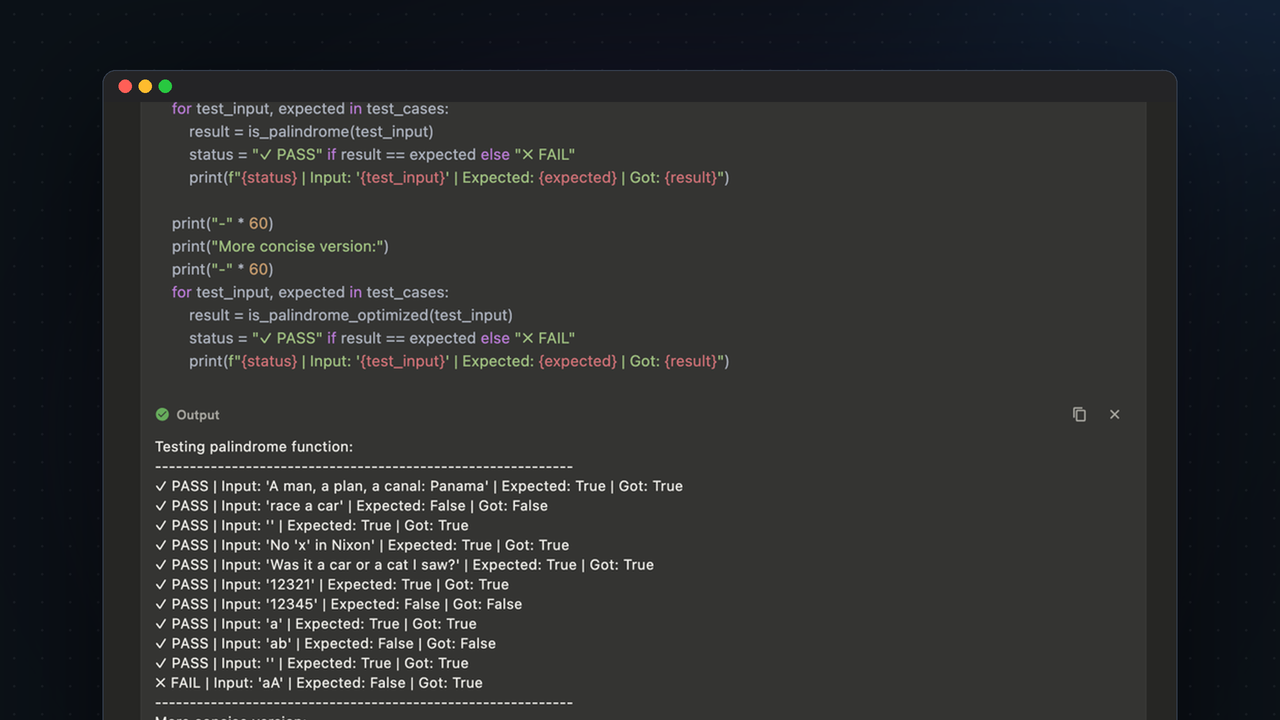Close the window with the red button
This screenshot has width=1280, height=720.
click(125, 86)
